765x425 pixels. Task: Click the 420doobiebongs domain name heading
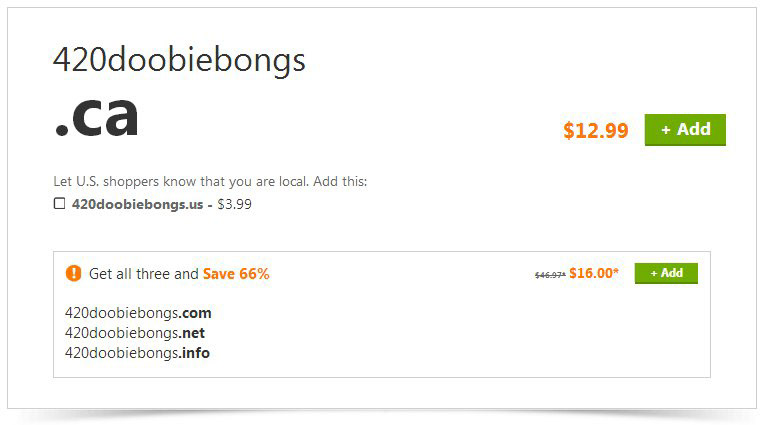179,61
